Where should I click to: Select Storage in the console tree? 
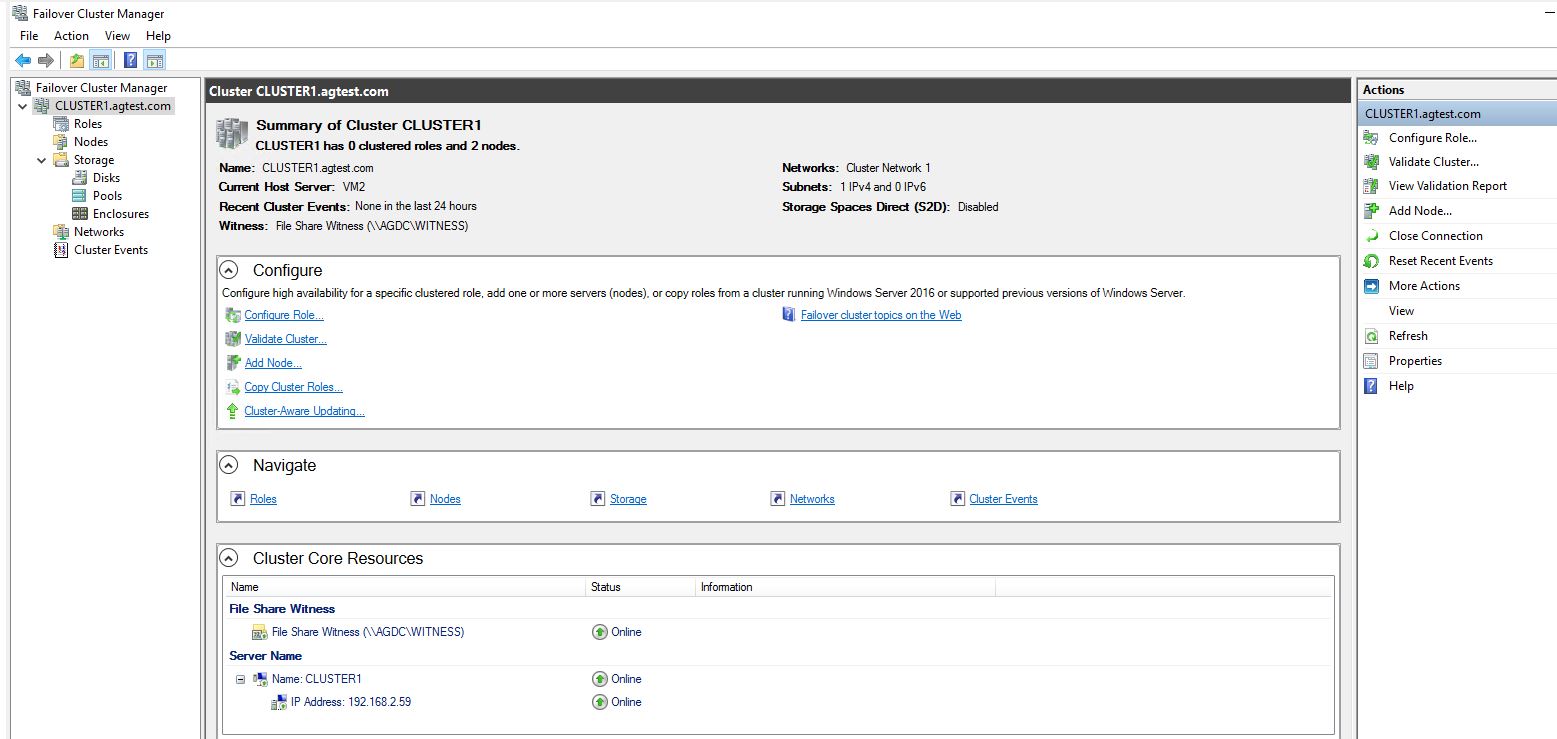94,160
